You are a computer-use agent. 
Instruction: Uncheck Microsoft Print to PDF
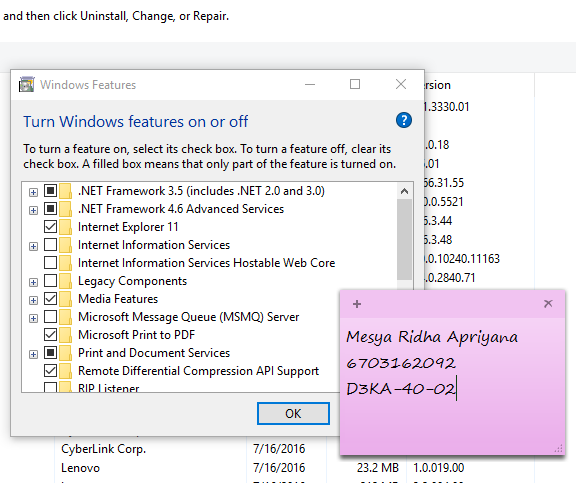pos(50,335)
